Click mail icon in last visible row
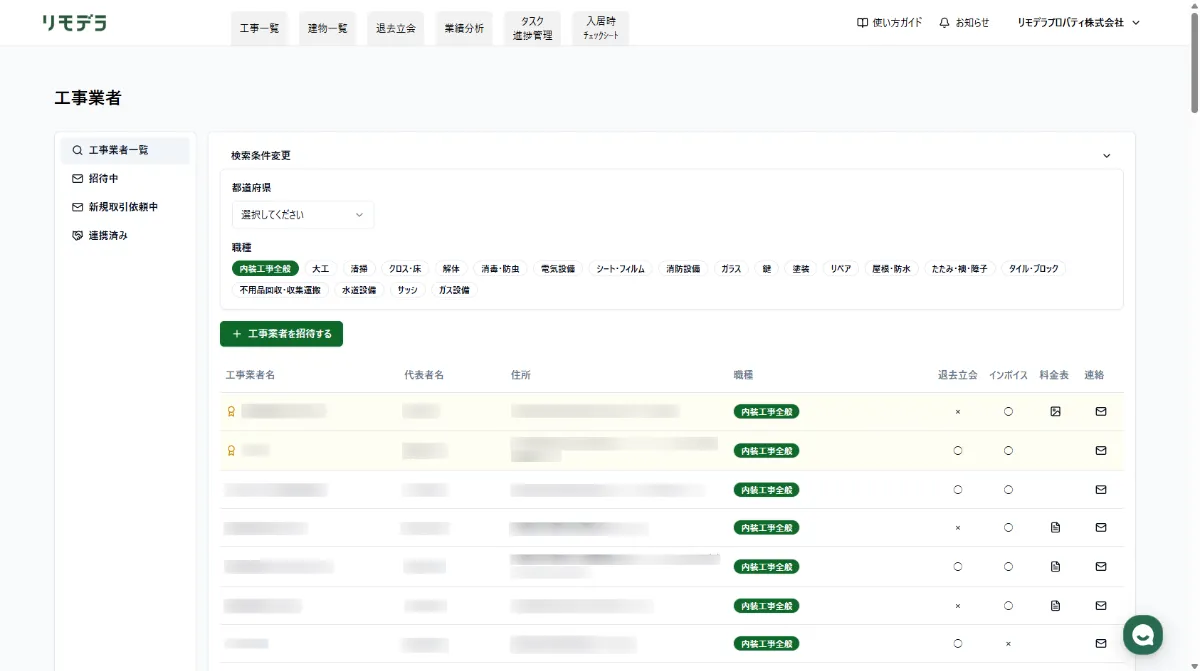 tap(1101, 643)
